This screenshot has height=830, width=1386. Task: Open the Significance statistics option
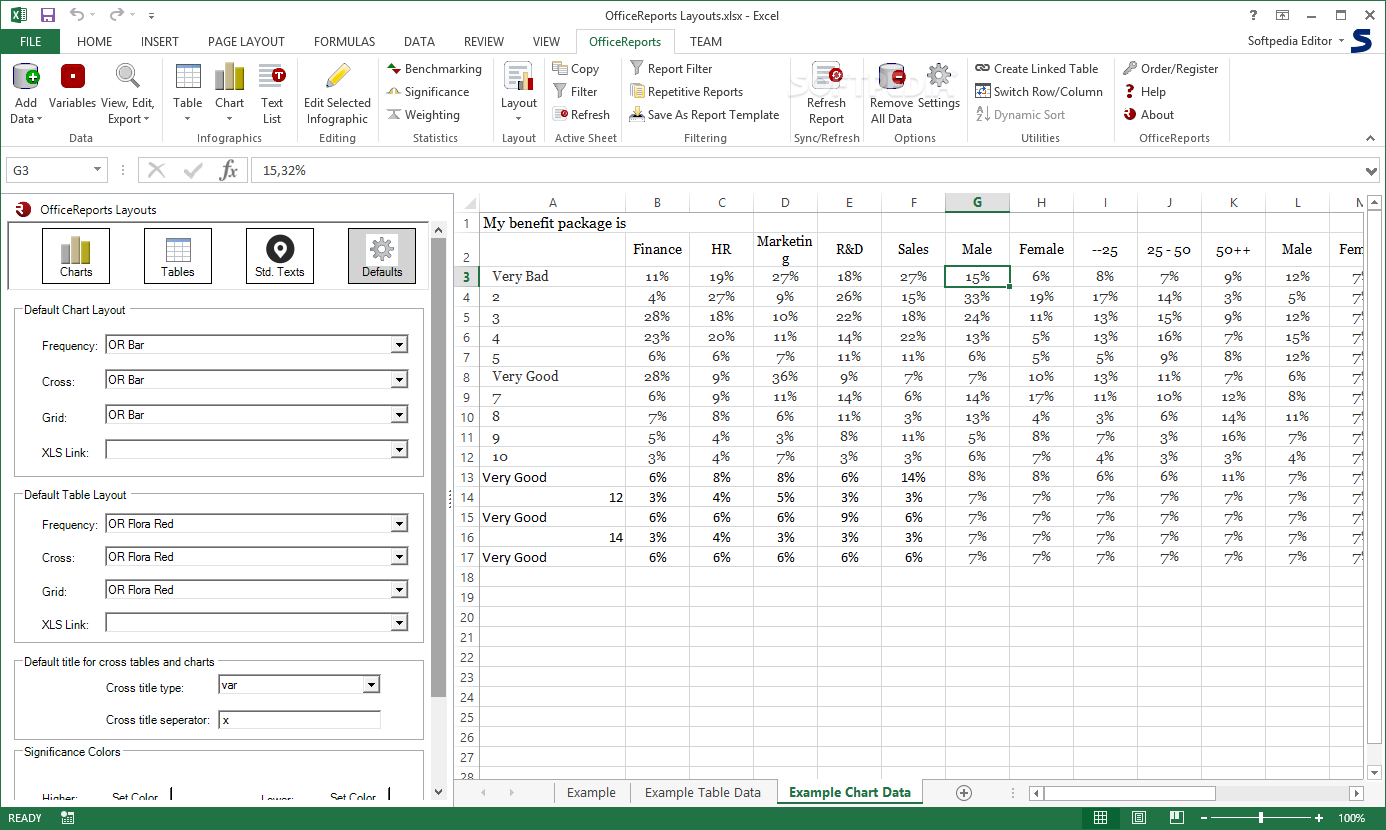(x=429, y=92)
